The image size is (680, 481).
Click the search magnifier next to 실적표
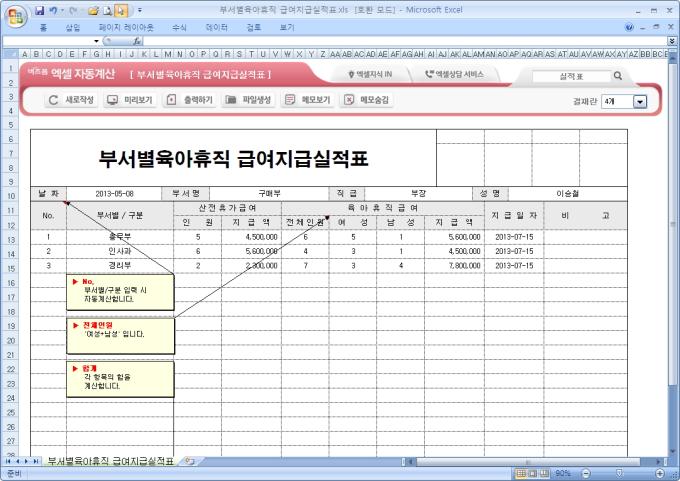click(618, 76)
